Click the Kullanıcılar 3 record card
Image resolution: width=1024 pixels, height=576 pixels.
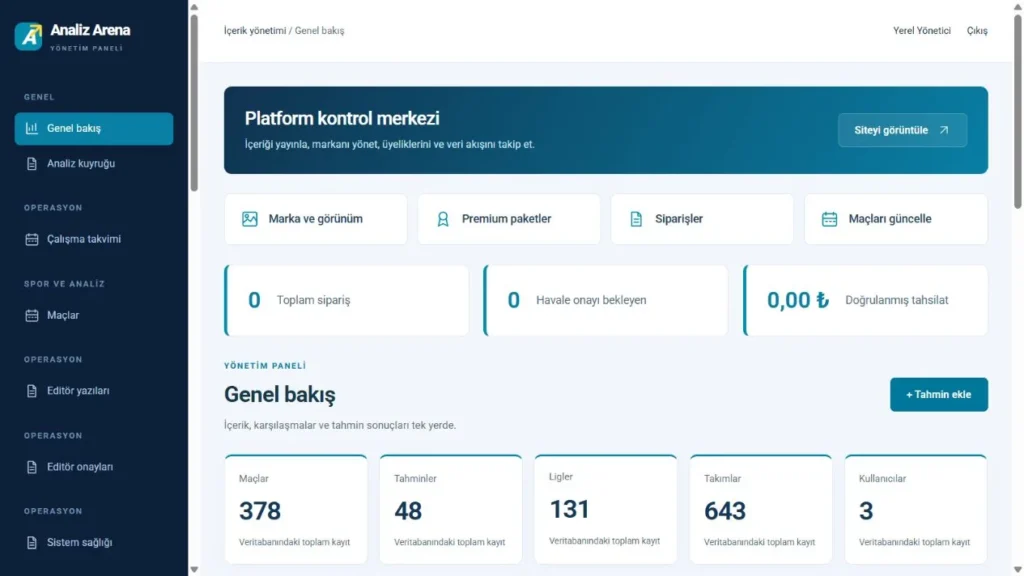[916, 509]
